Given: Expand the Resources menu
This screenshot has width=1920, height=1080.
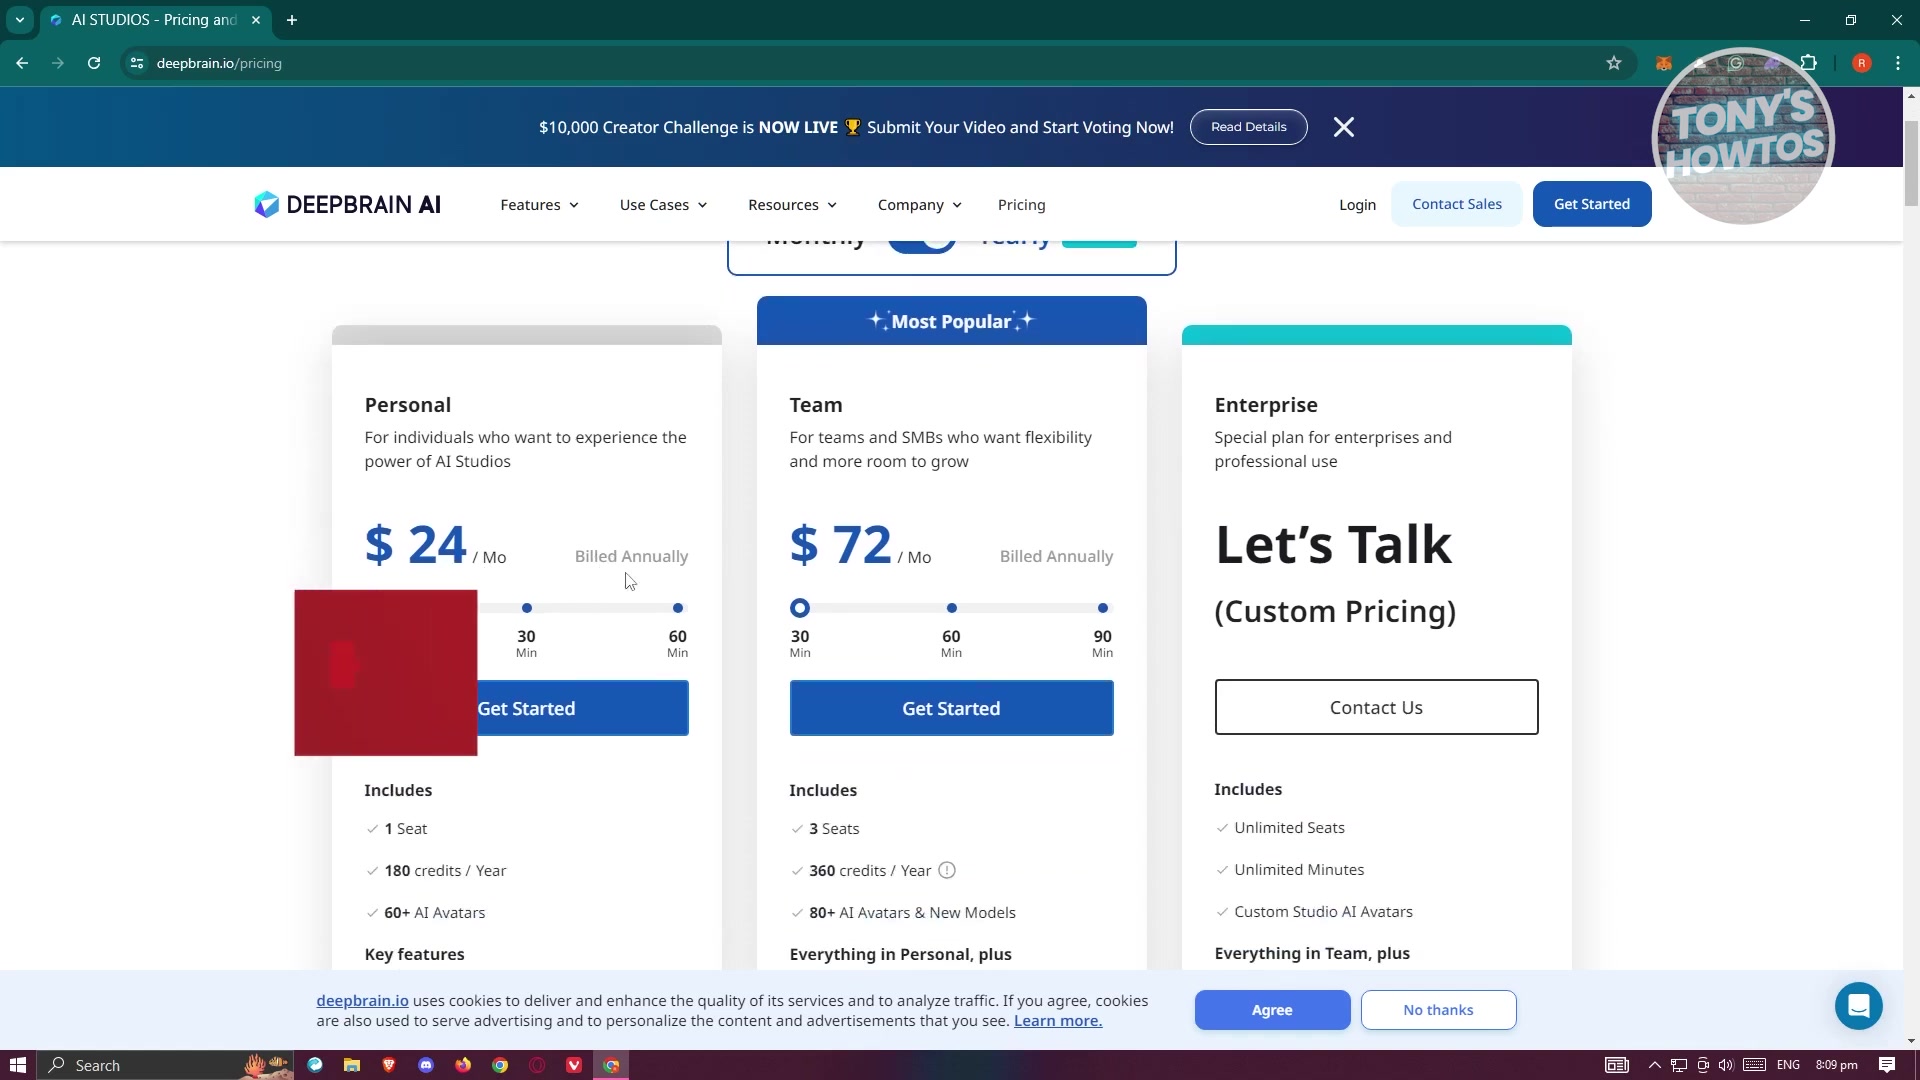Looking at the screenshot, I should click(x=792, y=205).
